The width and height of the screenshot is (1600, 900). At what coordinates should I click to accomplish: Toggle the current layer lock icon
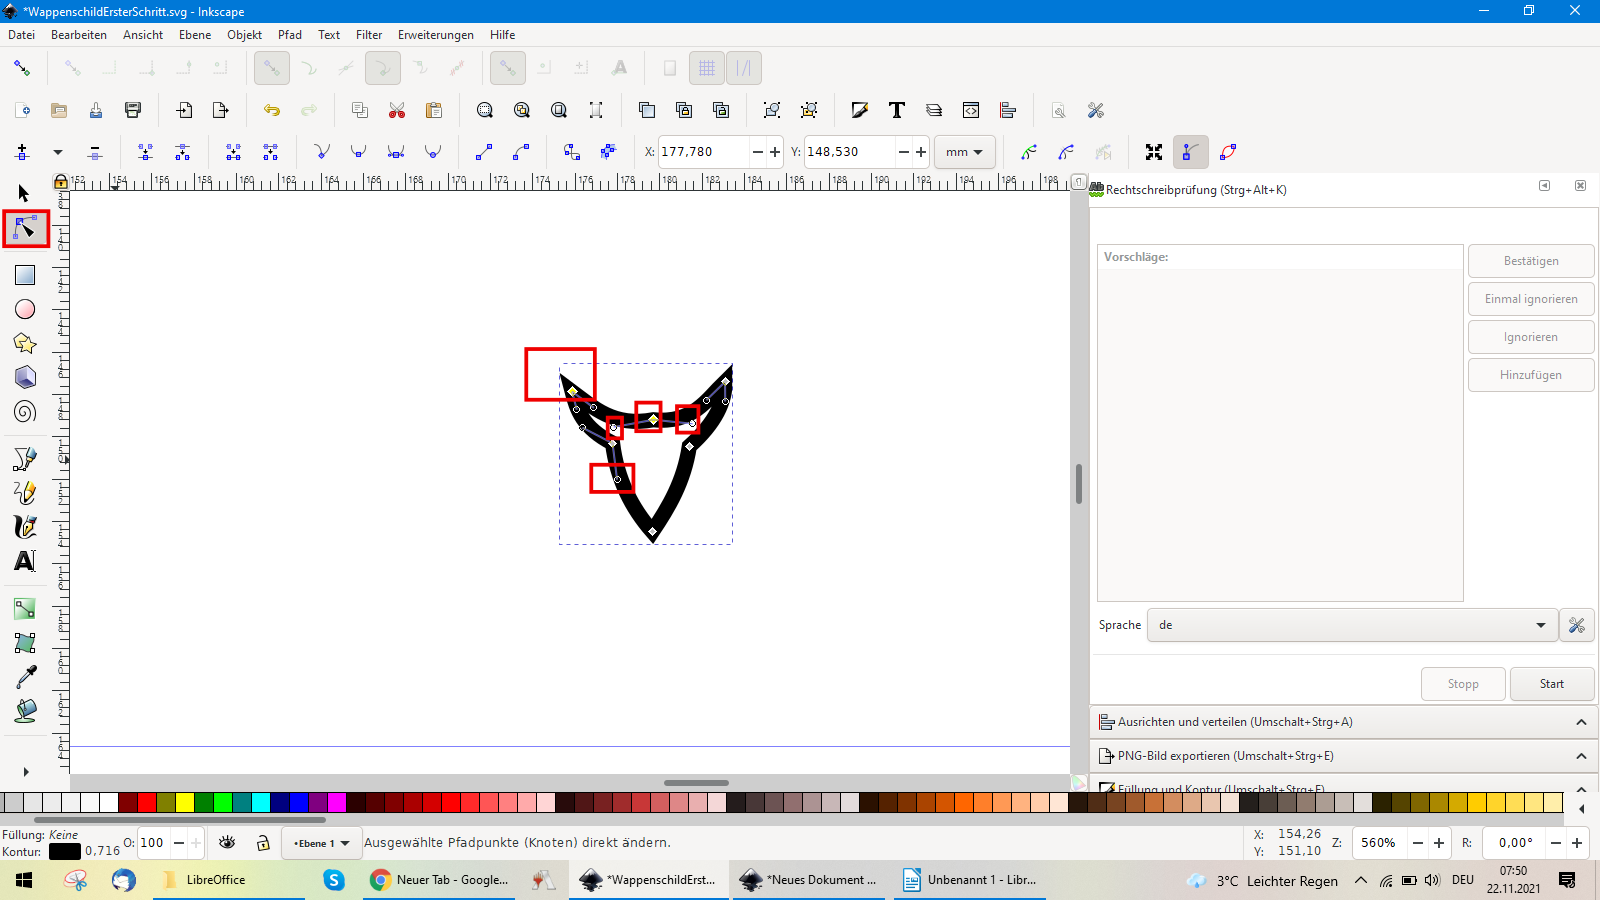(x=263, y=843)
